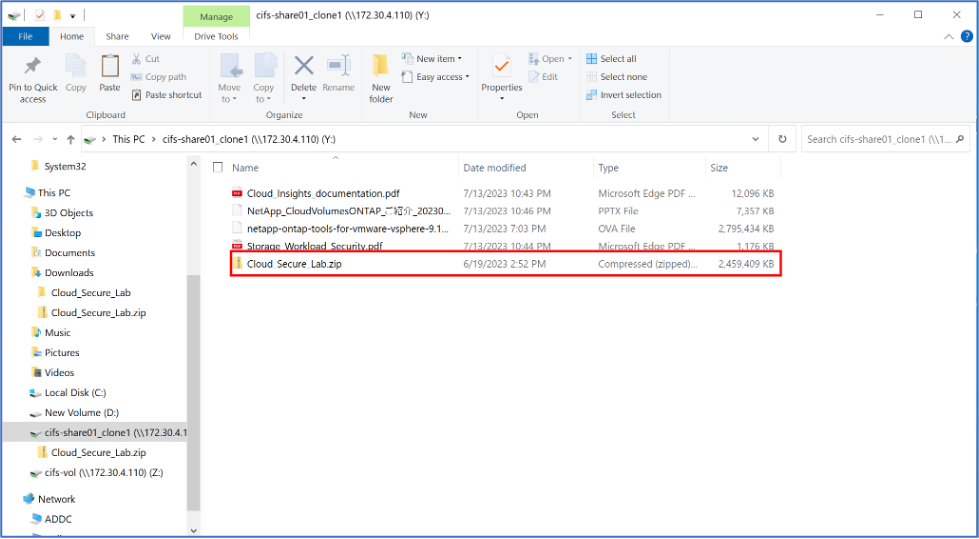
Task: Click the Edit ribbon command
Action: coord(543,77)
